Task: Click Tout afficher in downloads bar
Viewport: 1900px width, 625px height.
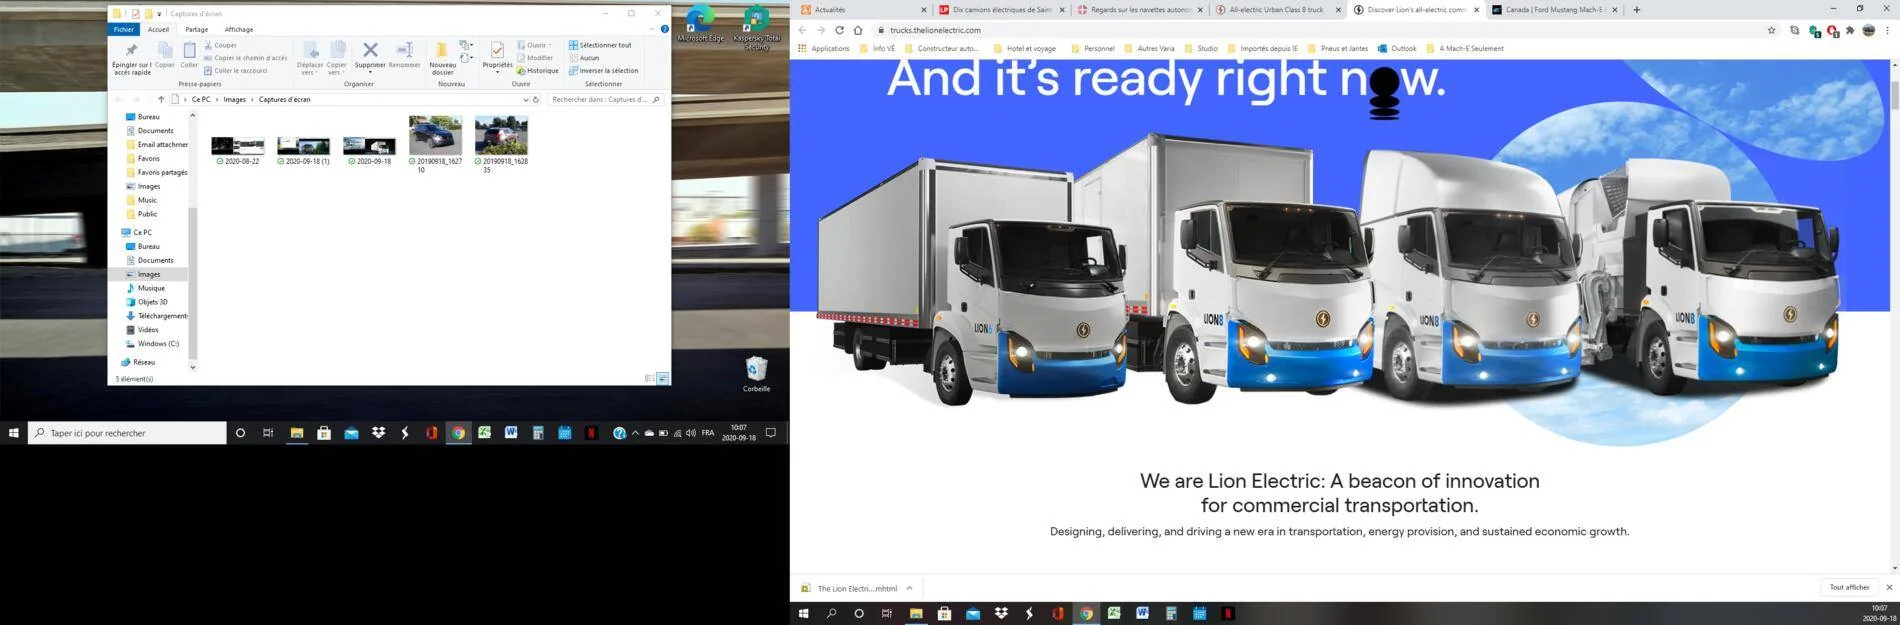Action: (x=1849, y=588)
